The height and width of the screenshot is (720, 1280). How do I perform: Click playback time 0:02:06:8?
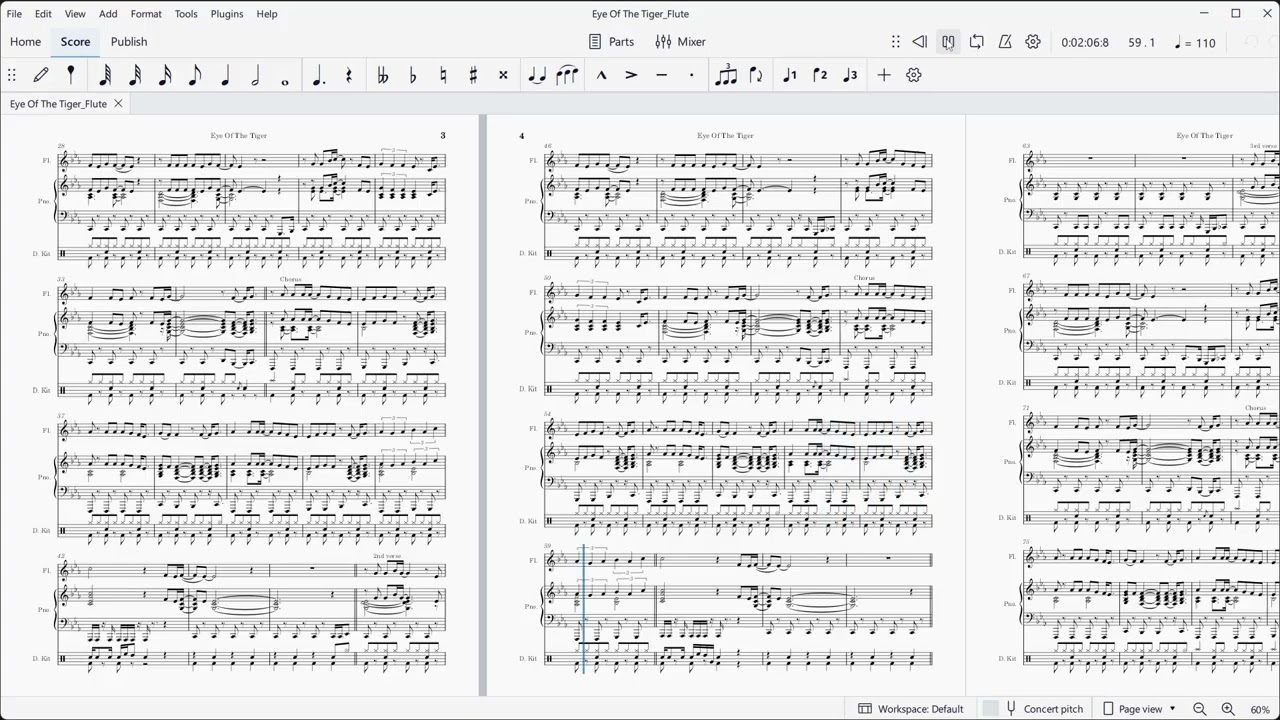(x=1085, y=43)
